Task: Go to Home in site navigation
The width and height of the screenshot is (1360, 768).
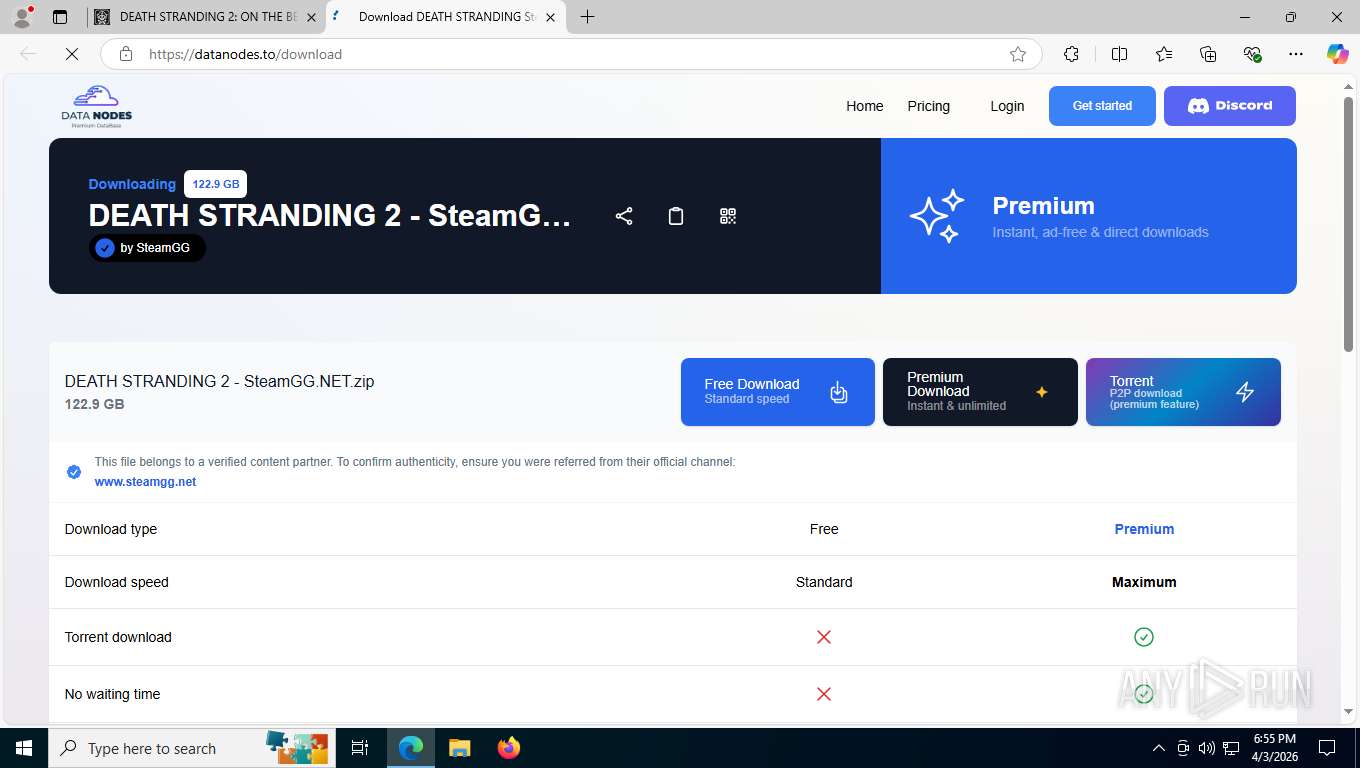Action: [x=865, y=106]
